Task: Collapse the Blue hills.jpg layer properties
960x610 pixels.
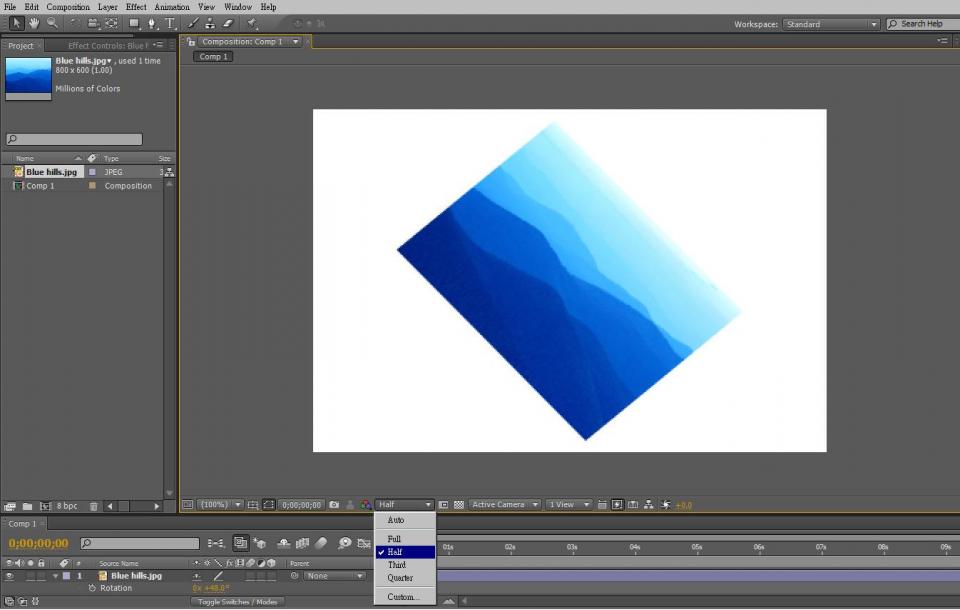Action: 56,576
